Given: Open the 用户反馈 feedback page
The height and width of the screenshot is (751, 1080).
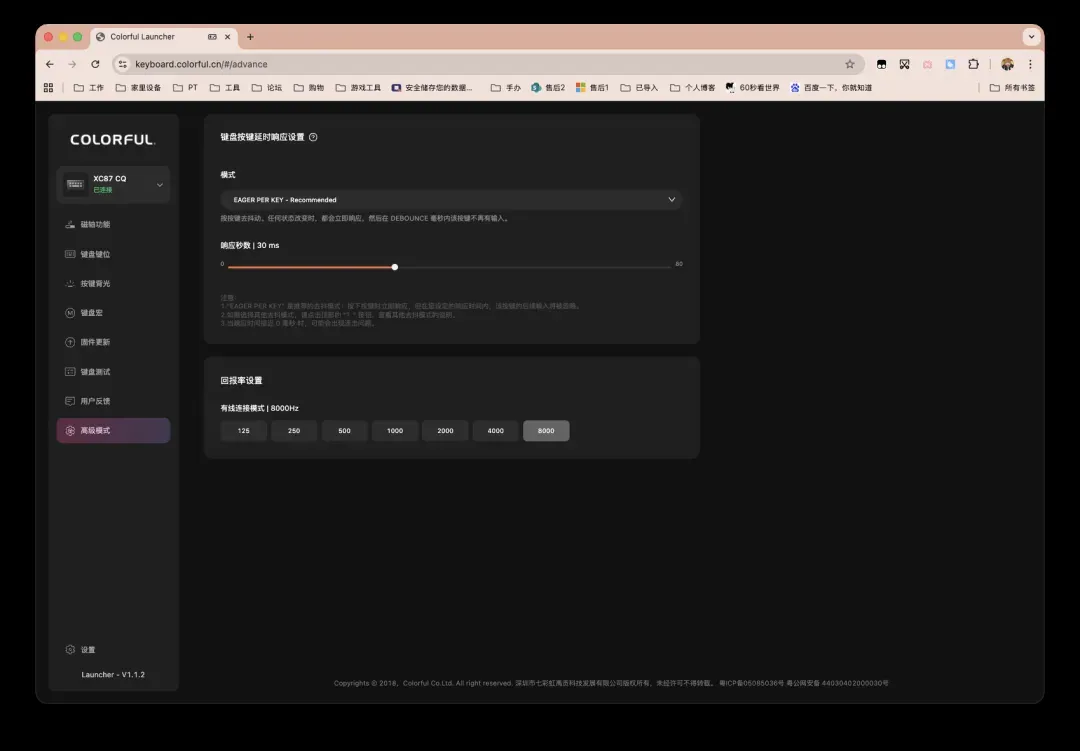Looking at the screenshot, I should (x=95, y=401).
